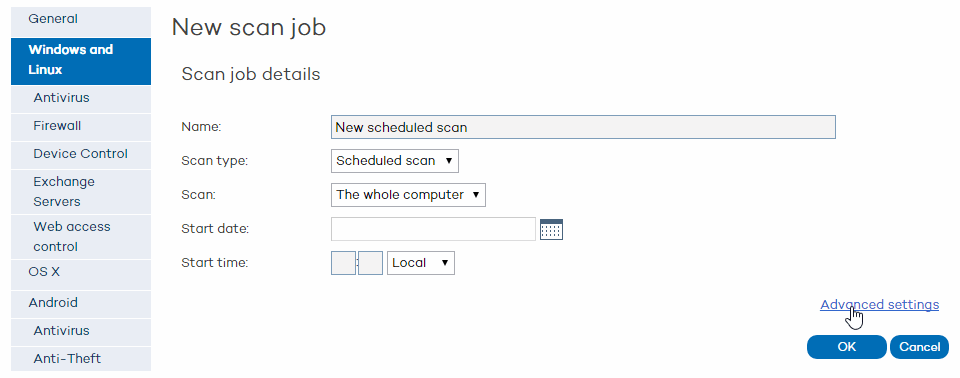Viewport: 960px width, 378px height.
Task: Select the General menu item
Action: click(x=81, y=19)
